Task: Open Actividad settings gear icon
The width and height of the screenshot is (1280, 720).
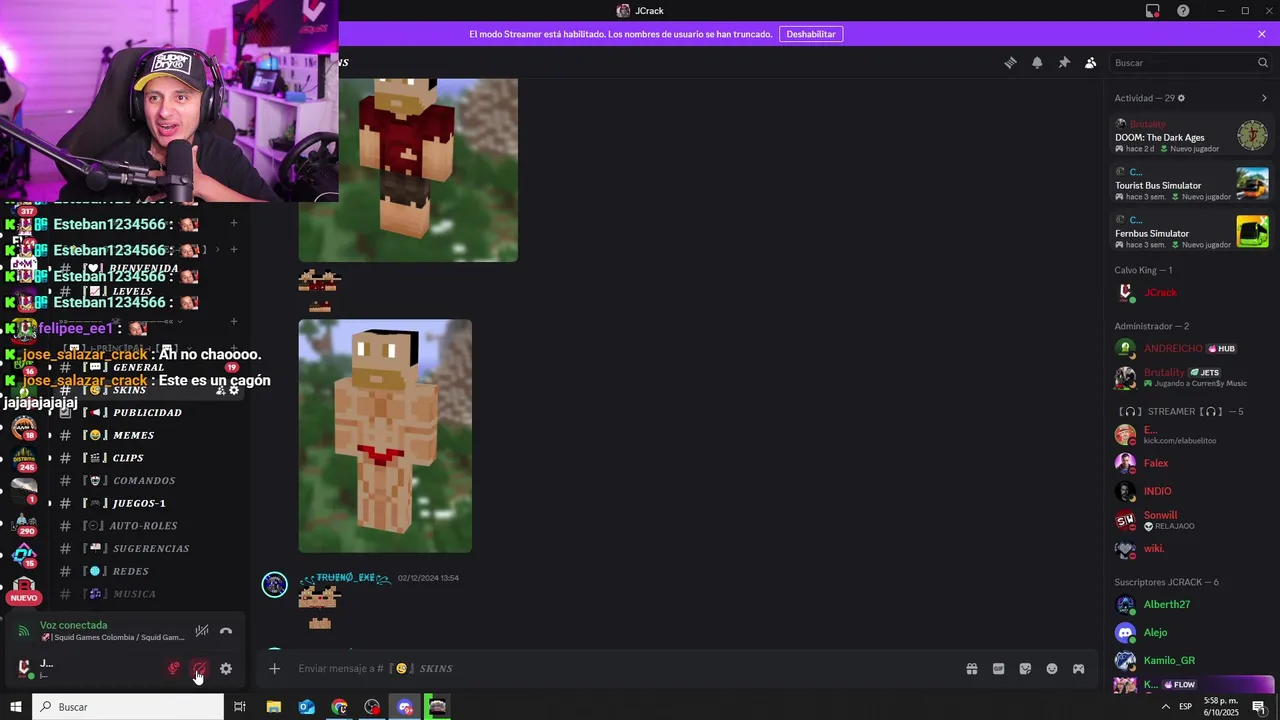Action: [x=1181, y=98]
